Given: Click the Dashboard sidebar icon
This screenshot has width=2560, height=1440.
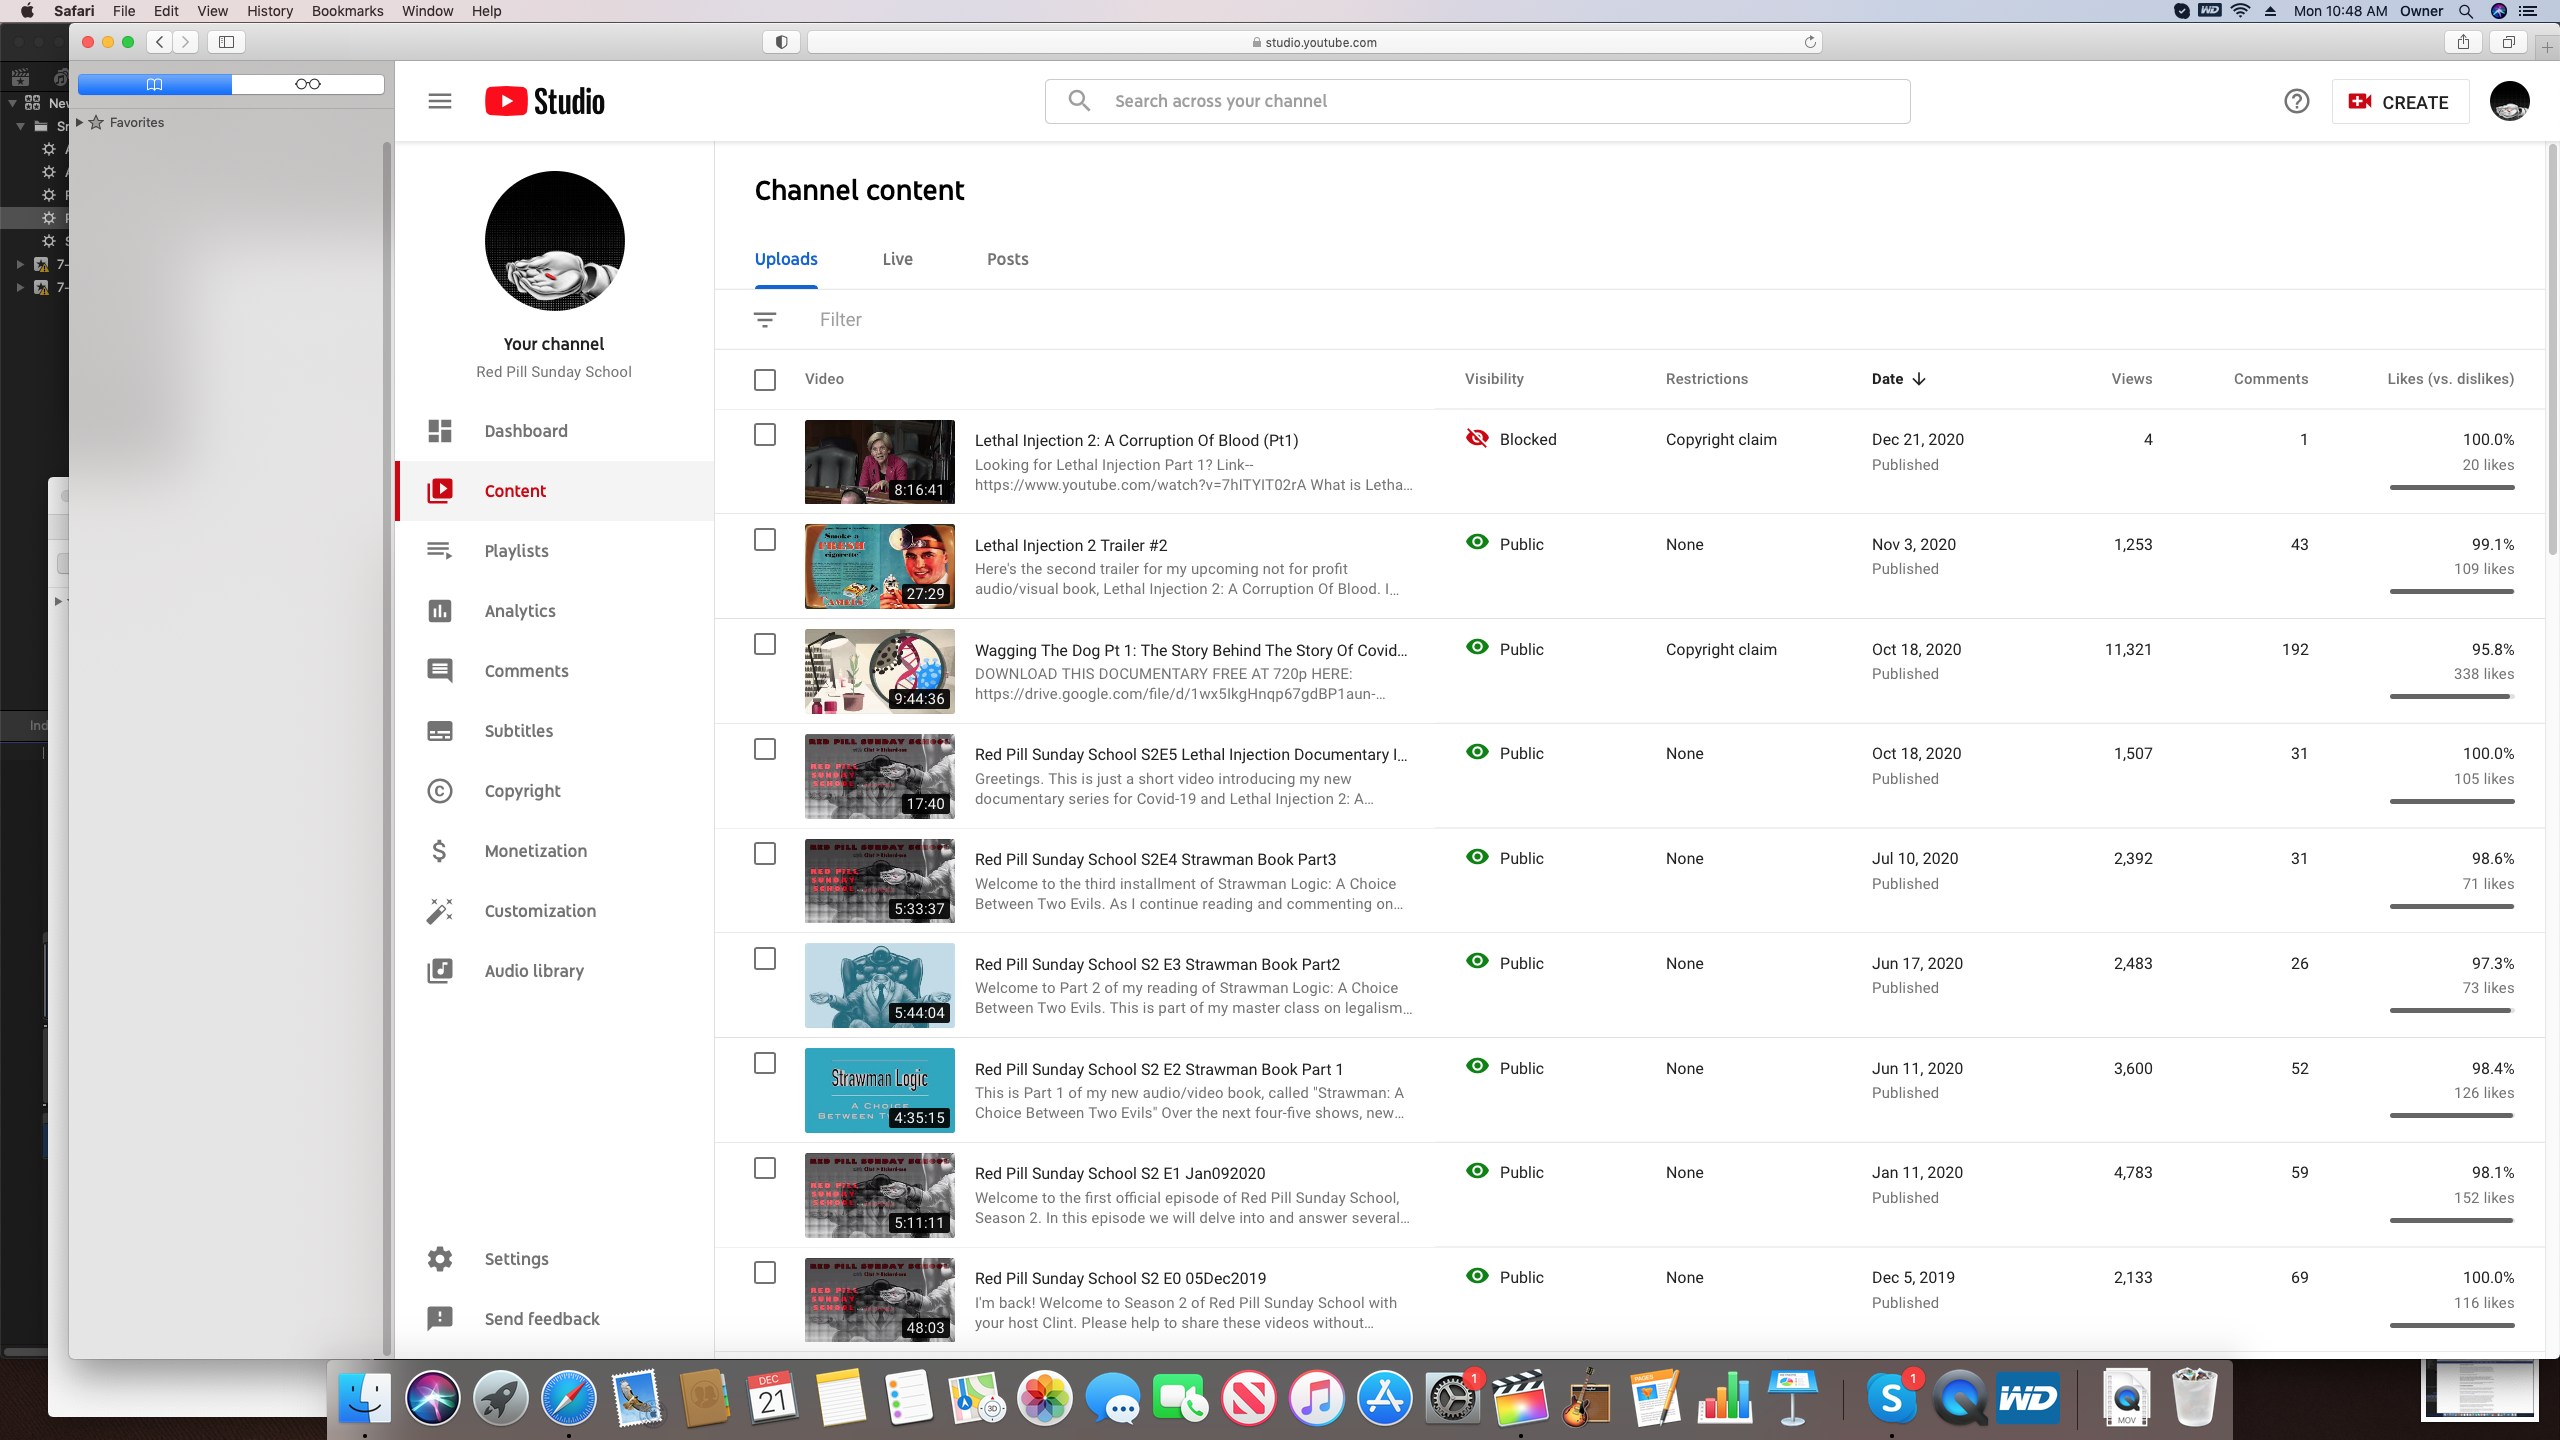Looking at the screenshot, I should [x=440, y=431].
